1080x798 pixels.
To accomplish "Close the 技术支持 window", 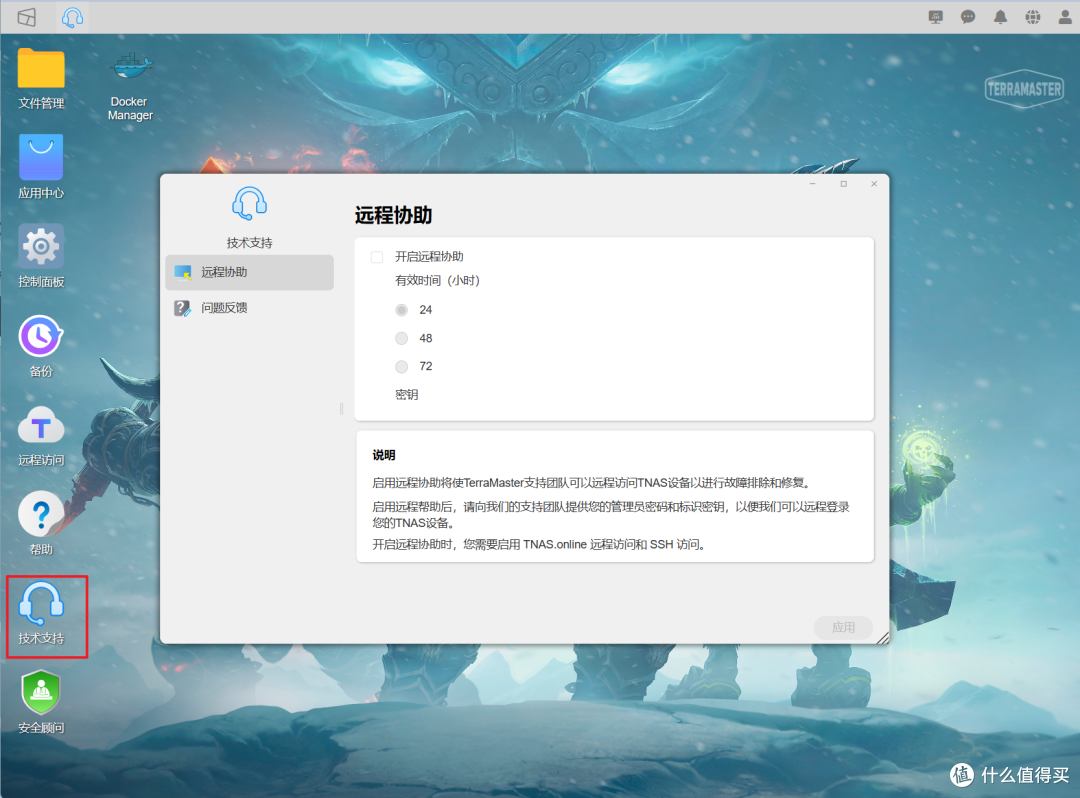I will click(x=874, y=184).
